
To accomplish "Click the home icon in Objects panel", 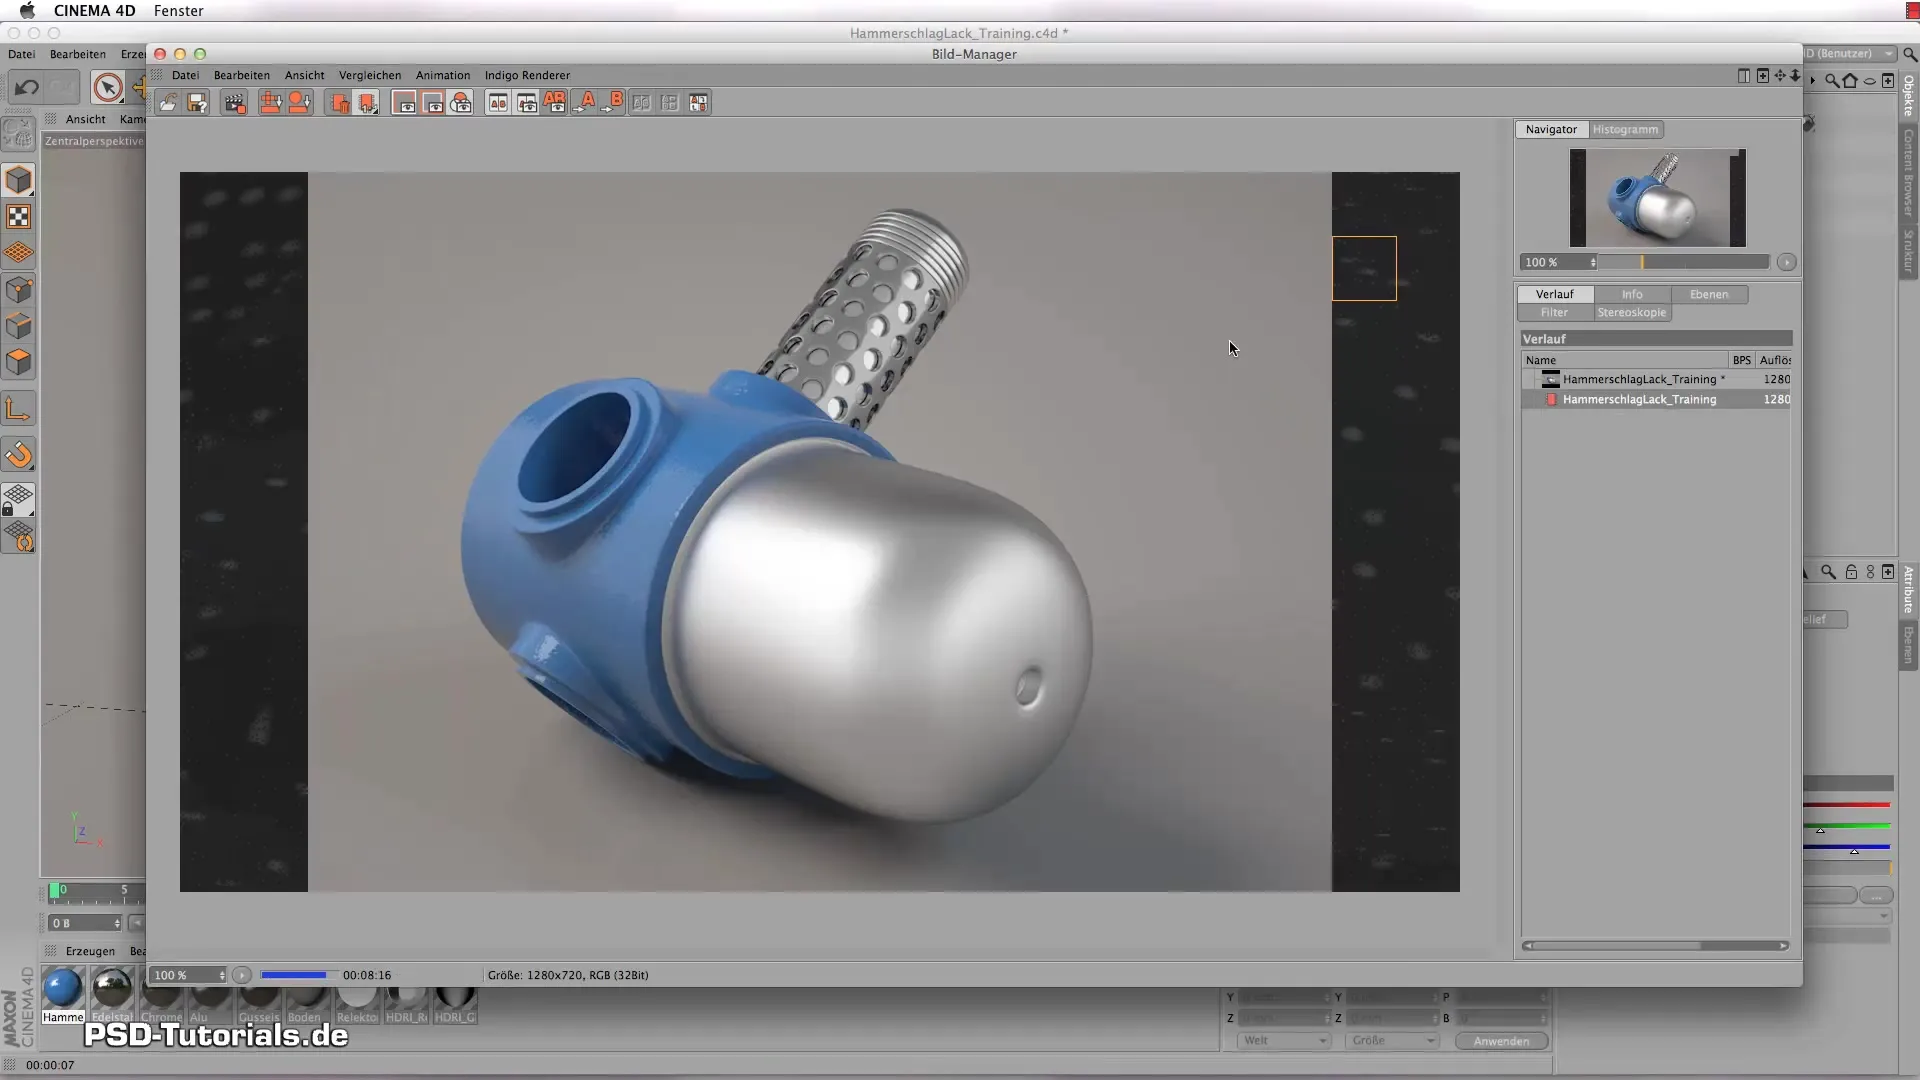I will (1850, 81).
